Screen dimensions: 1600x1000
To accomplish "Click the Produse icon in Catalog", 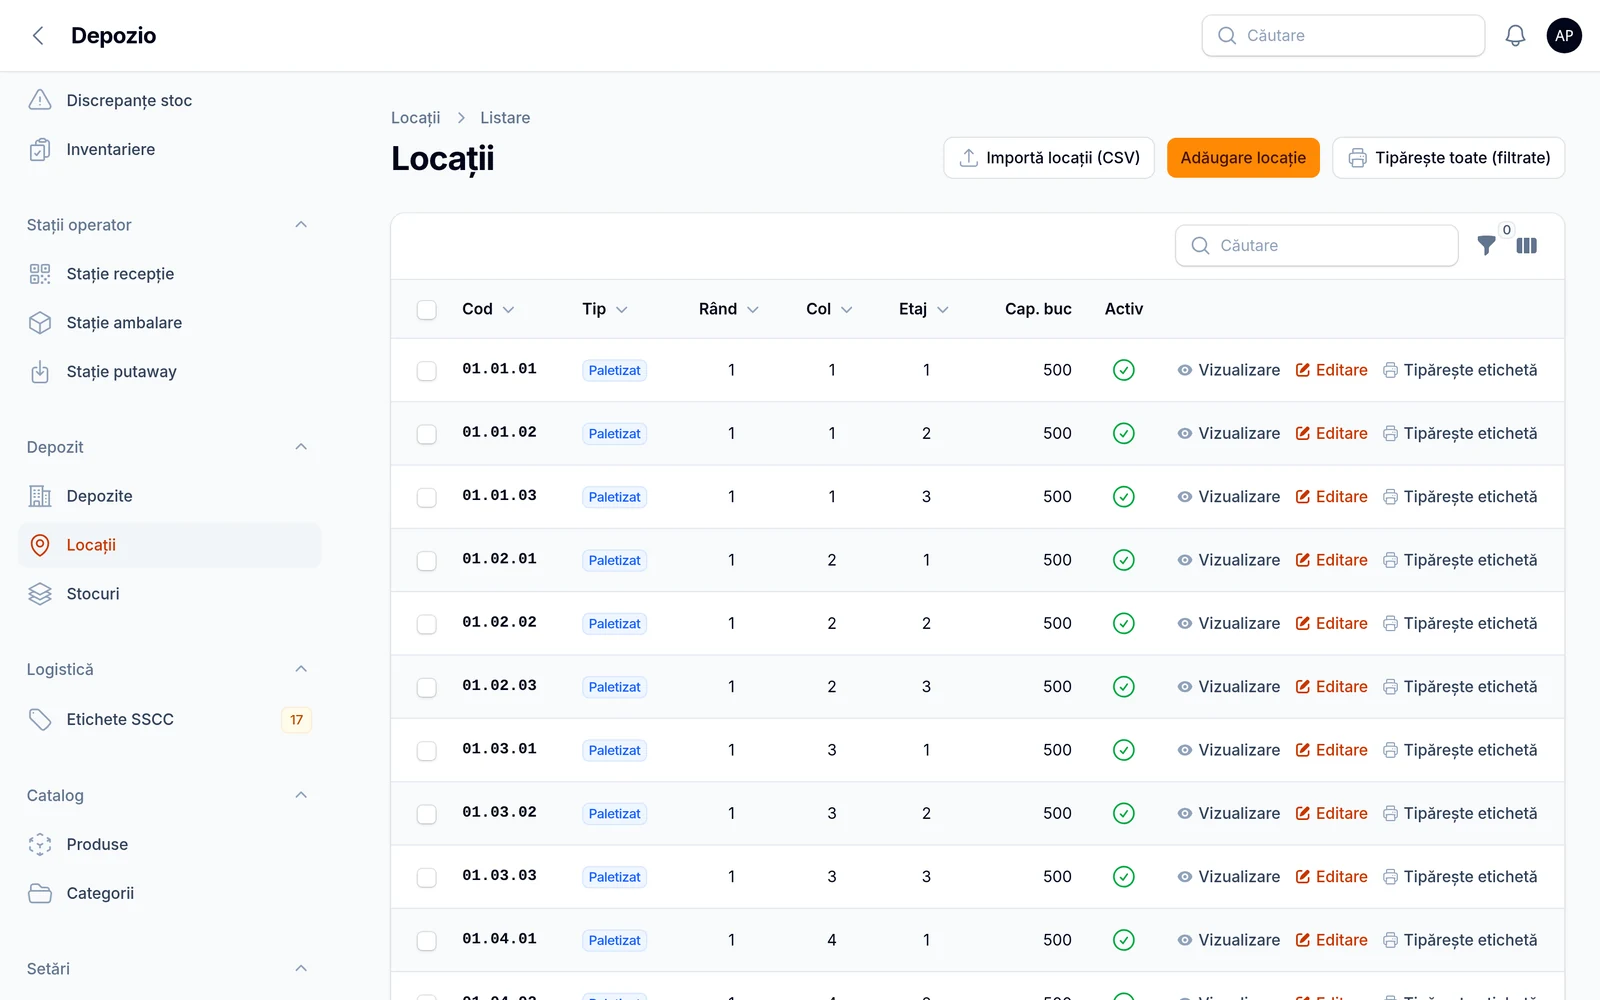I will [x=40, y=844].
